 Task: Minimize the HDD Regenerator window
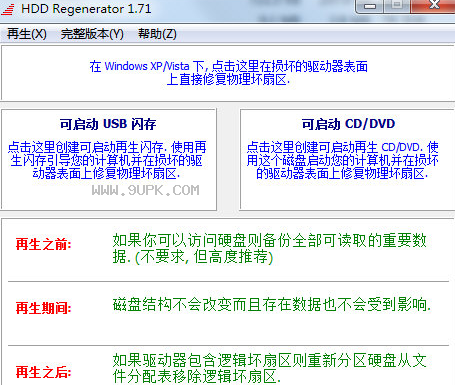(370, 6)
